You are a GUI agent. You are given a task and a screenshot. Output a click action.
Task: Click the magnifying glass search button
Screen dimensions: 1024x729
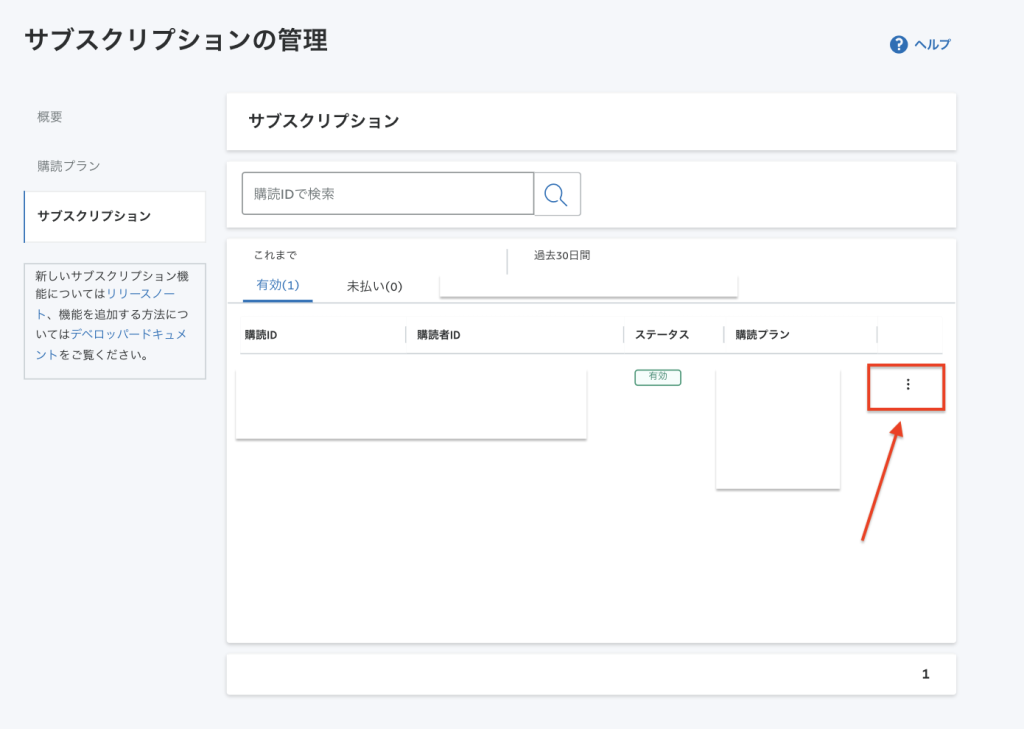coord(557,194)
